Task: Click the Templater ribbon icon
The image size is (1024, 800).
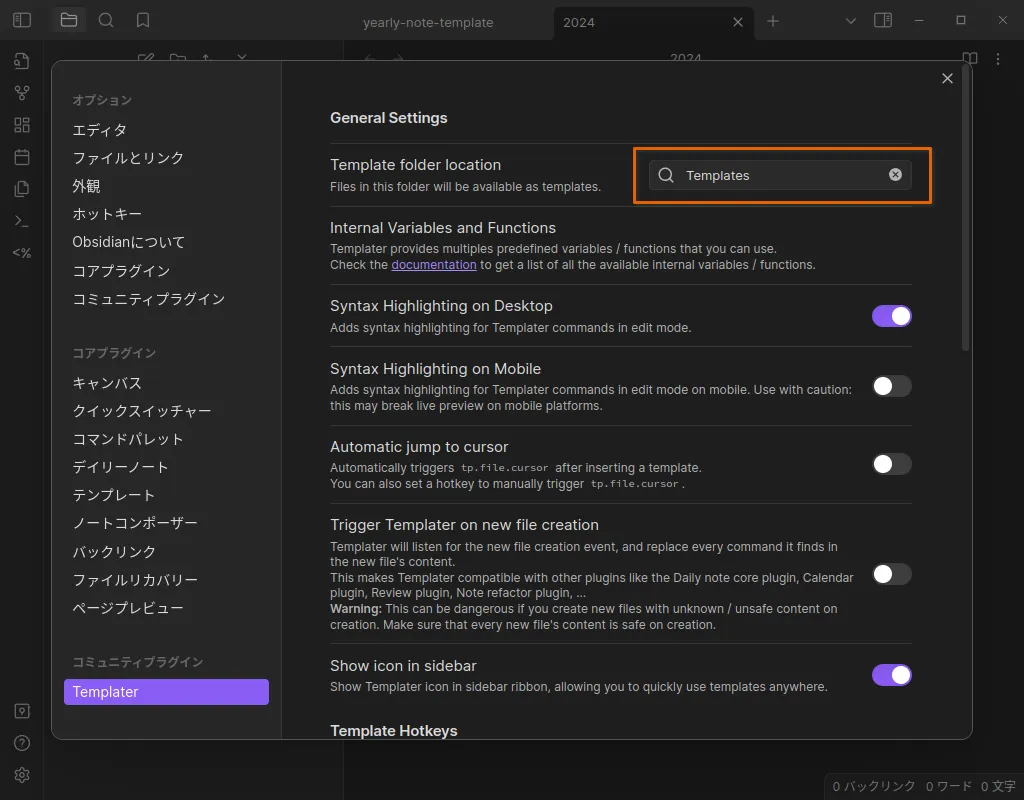Action: (x=22, y=253)
